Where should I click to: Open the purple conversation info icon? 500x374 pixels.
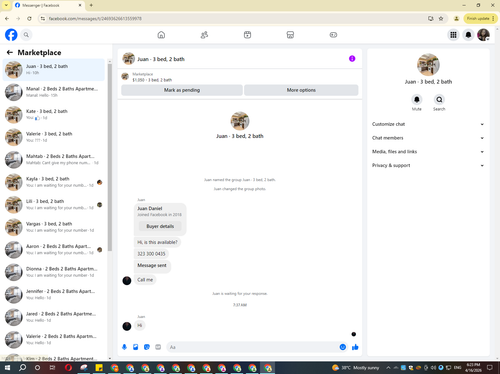[352, 59]
